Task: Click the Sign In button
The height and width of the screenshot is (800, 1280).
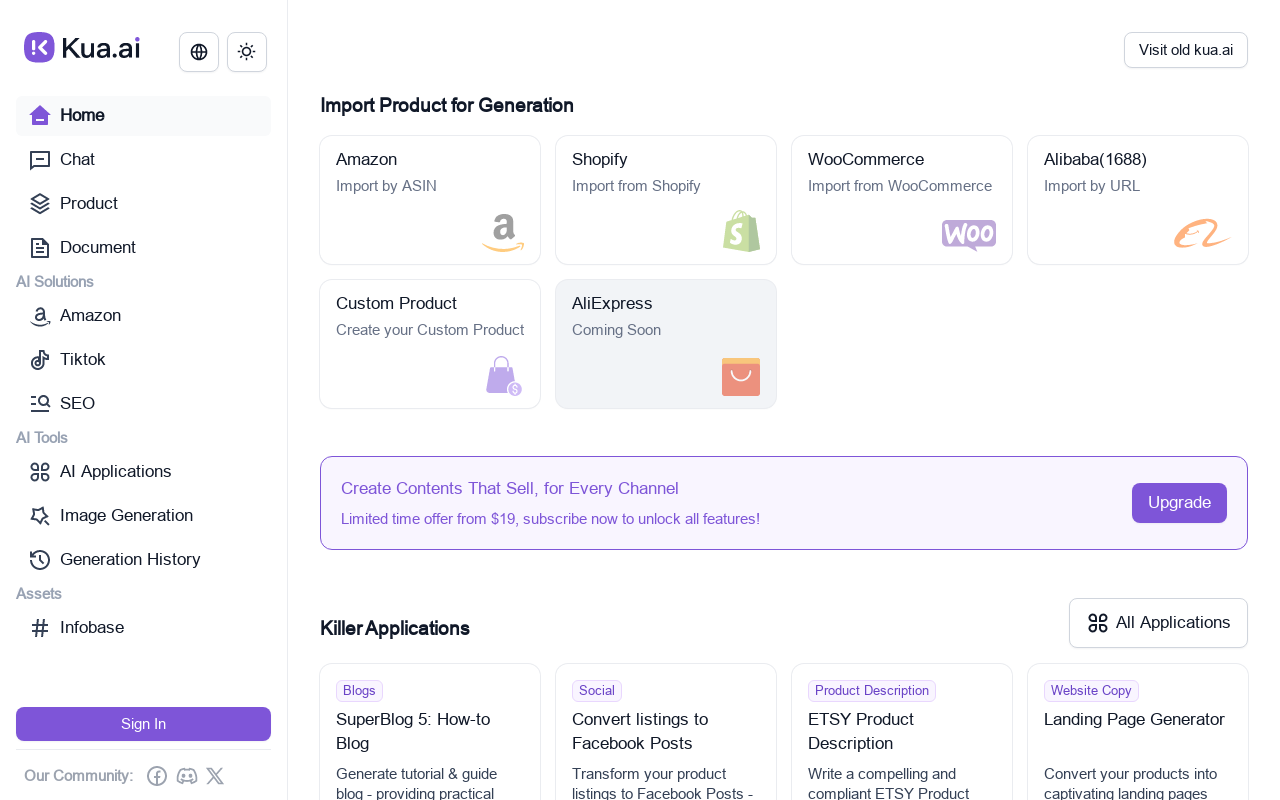Action: point(143,724)
